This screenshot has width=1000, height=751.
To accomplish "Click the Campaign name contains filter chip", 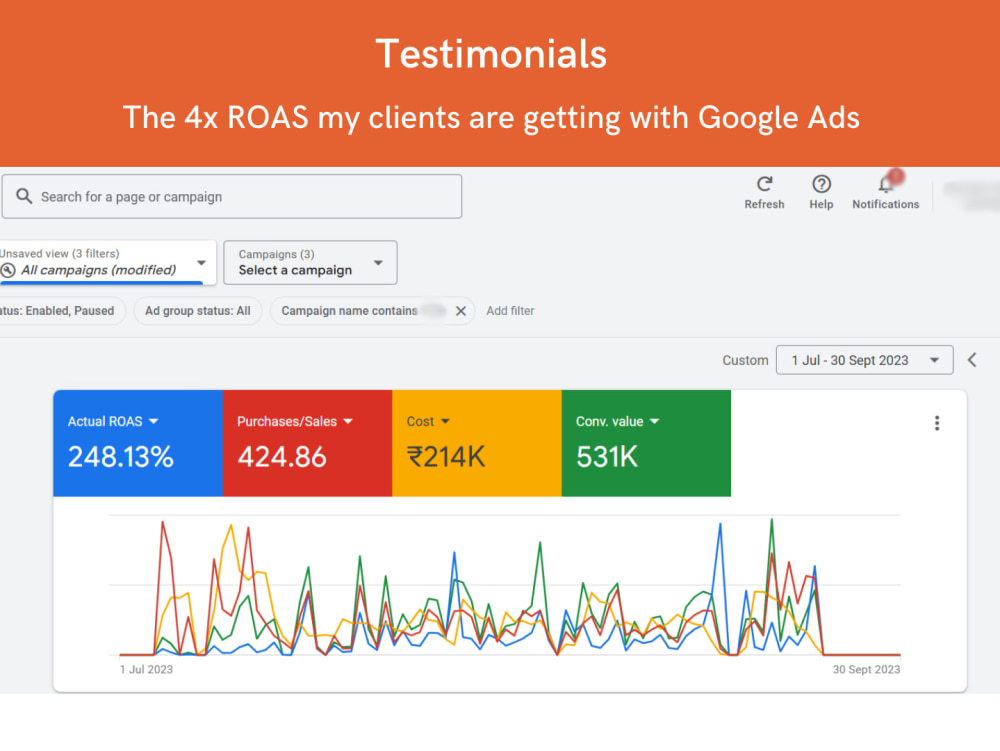I will (372, 311).
